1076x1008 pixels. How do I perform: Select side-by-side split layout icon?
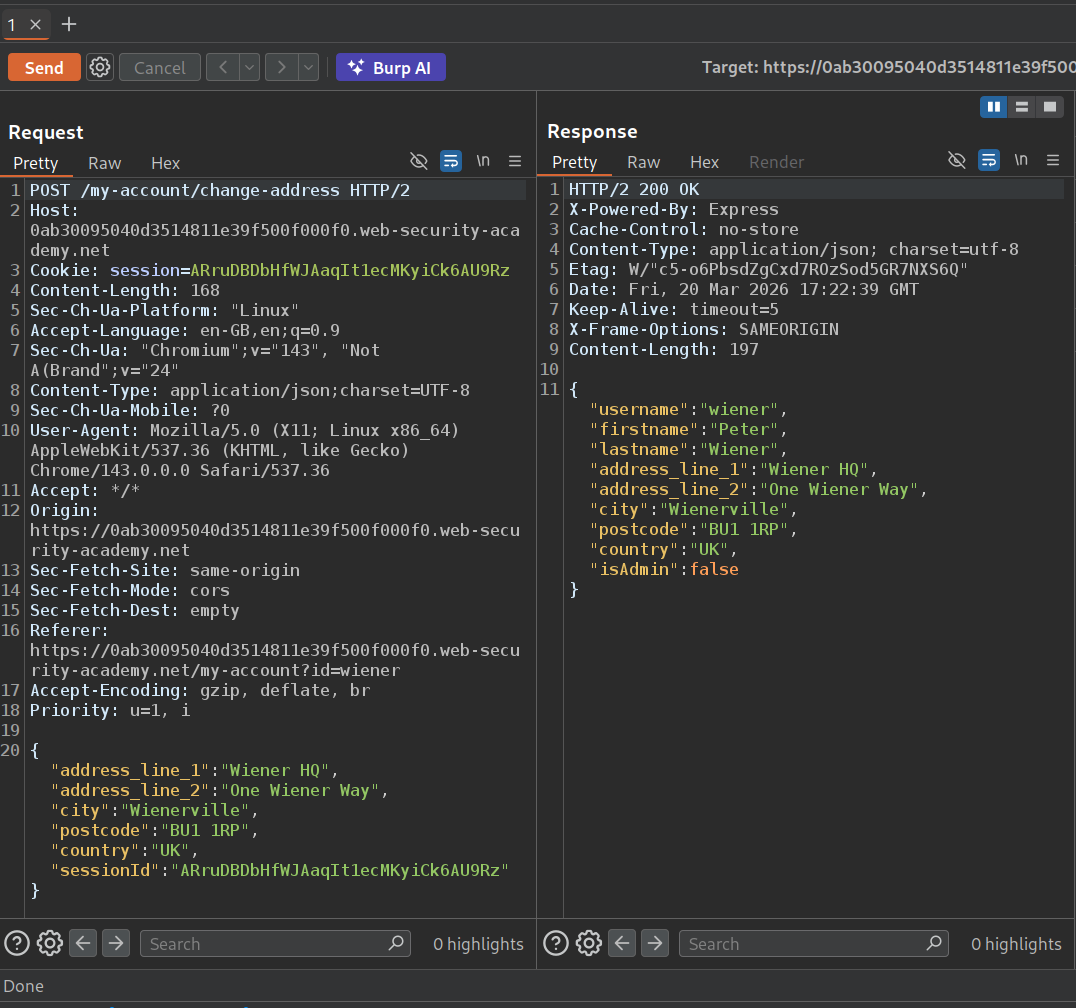point(993,107)
